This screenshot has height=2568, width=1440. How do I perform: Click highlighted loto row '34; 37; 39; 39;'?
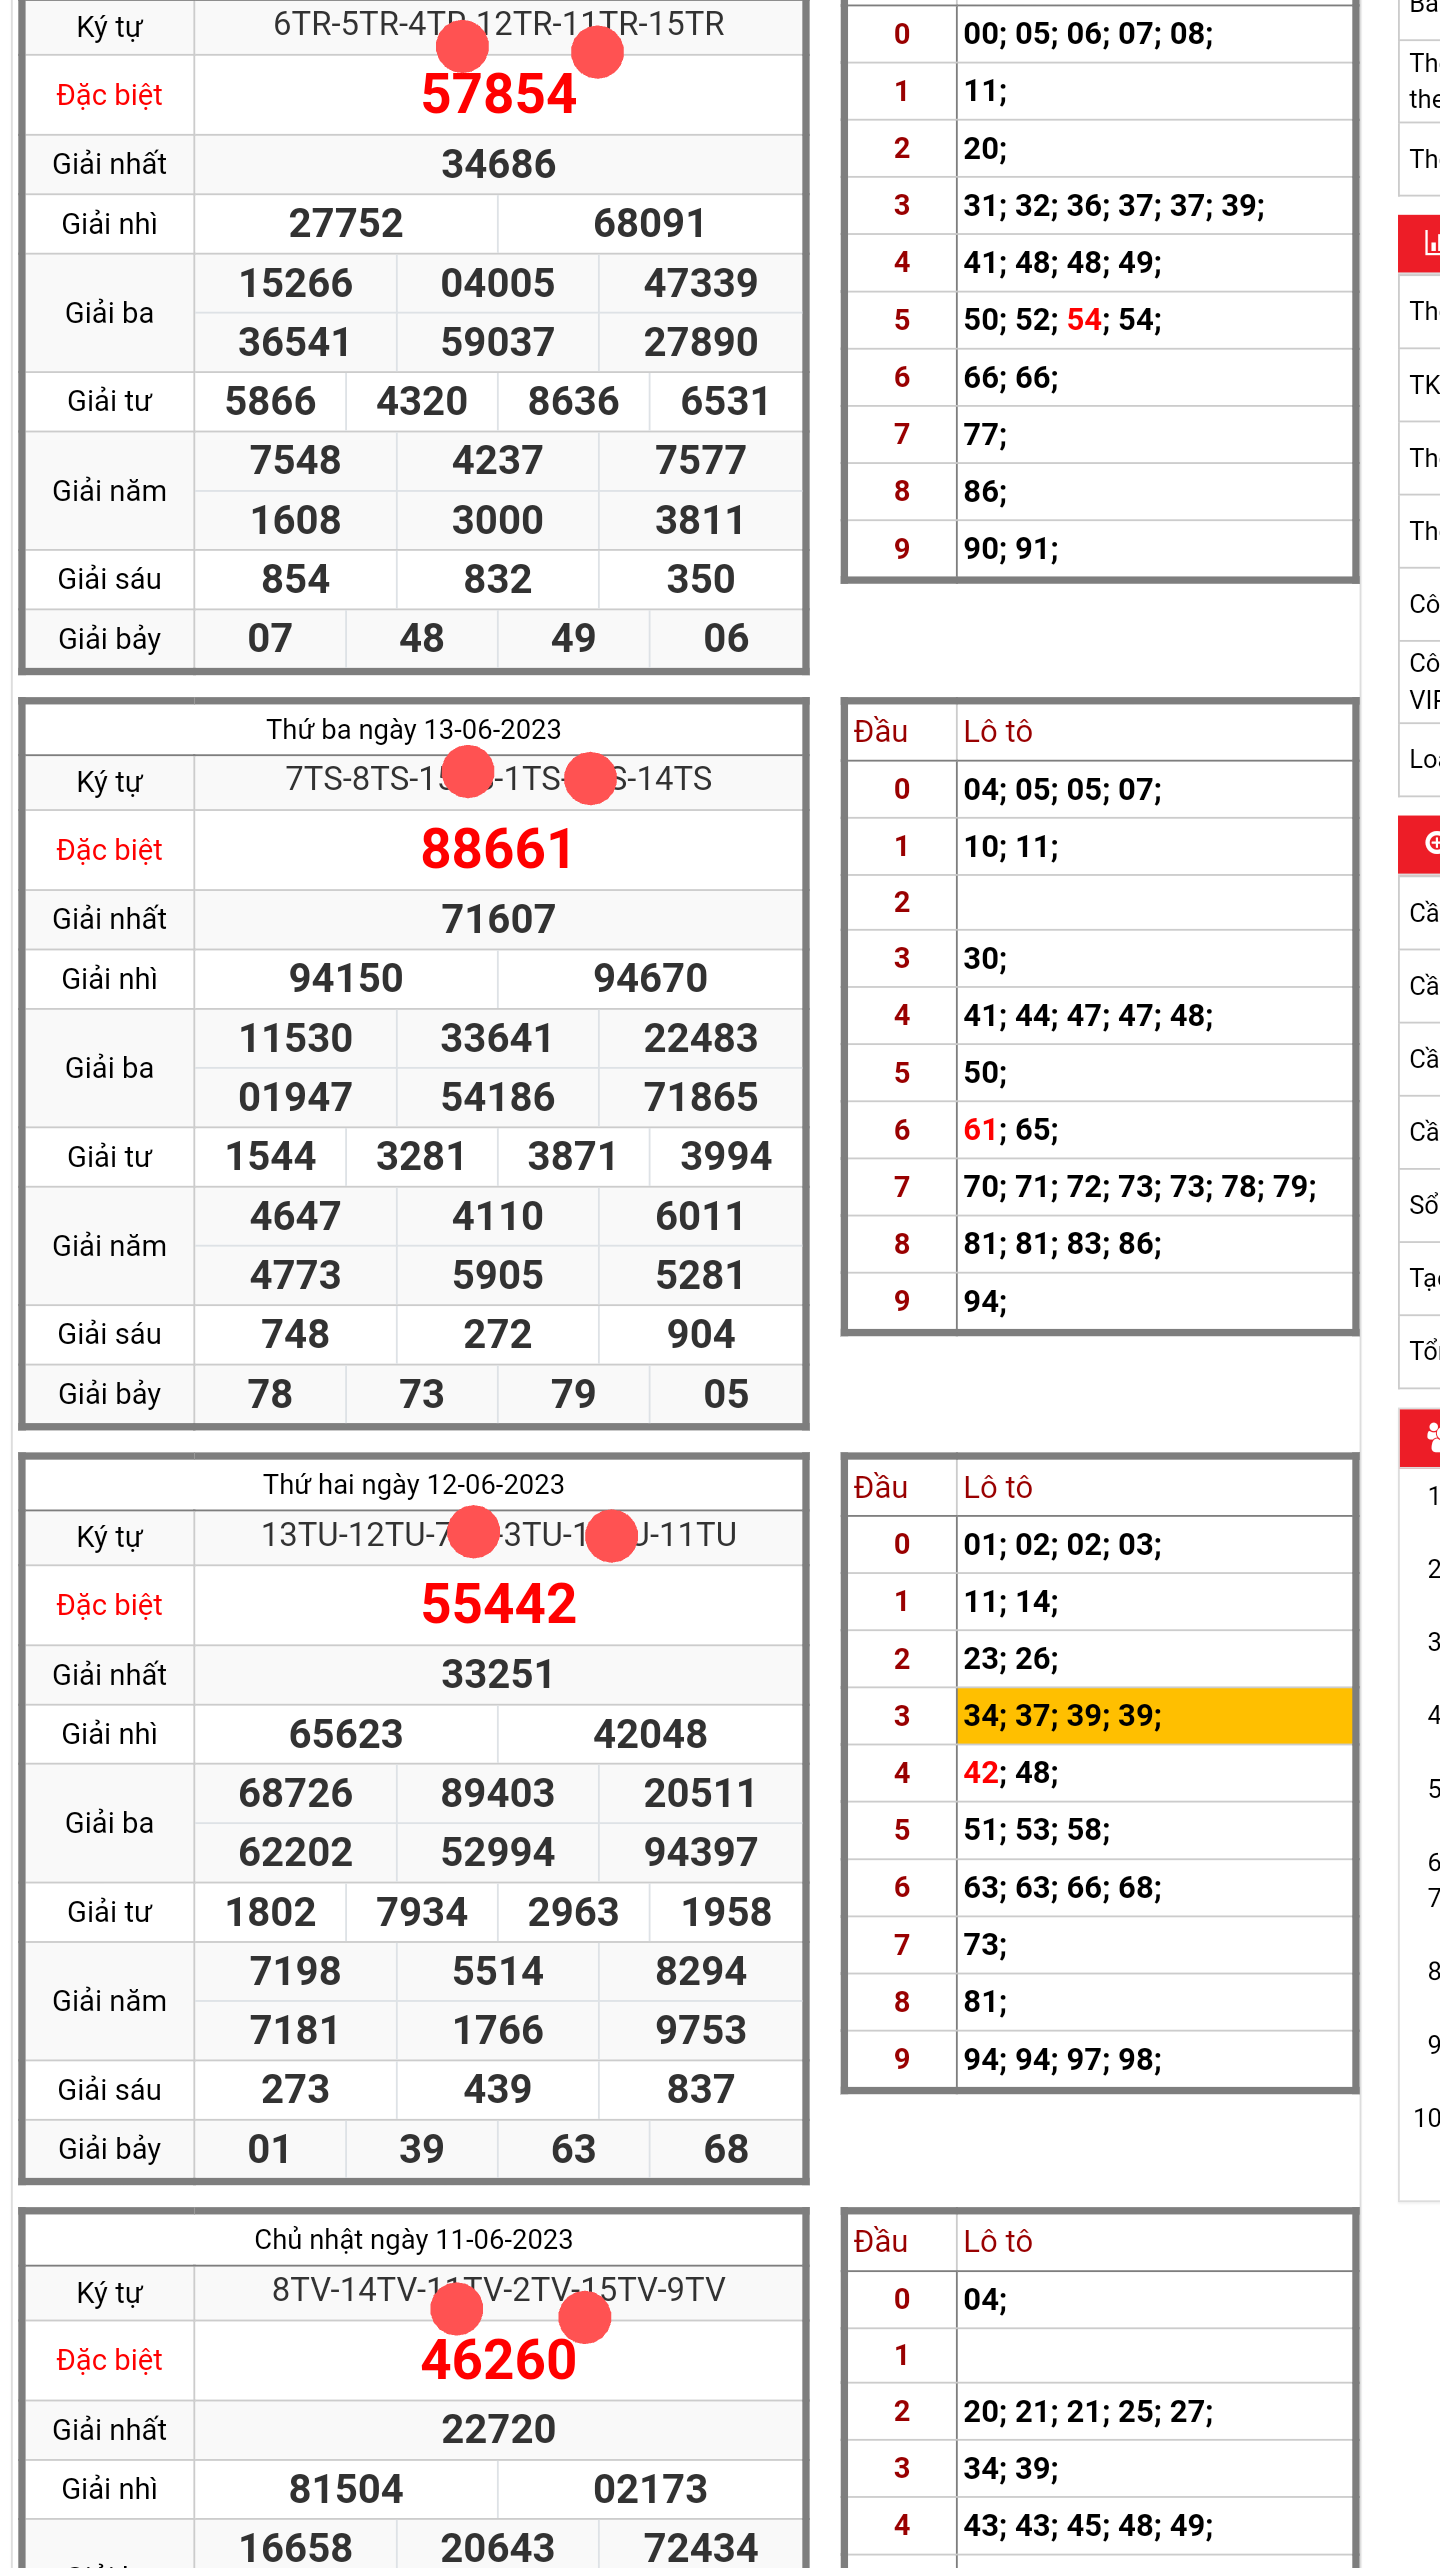click(1154, 1716)
